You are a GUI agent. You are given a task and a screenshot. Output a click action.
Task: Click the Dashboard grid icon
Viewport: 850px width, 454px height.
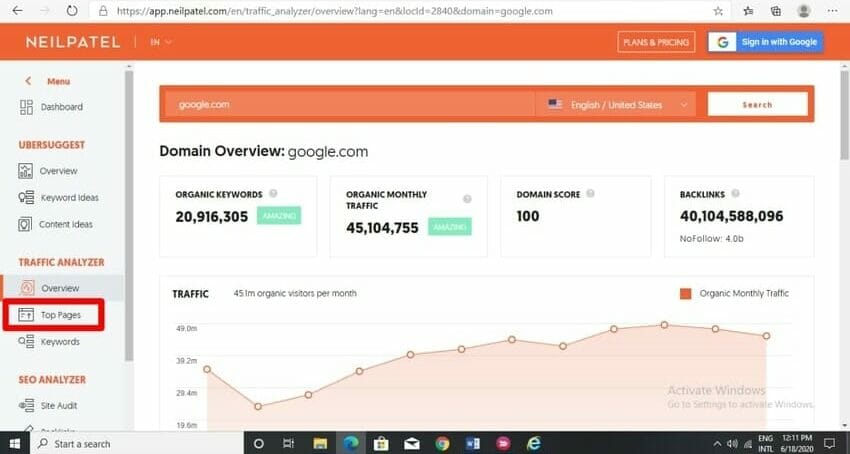click(26, 107)
